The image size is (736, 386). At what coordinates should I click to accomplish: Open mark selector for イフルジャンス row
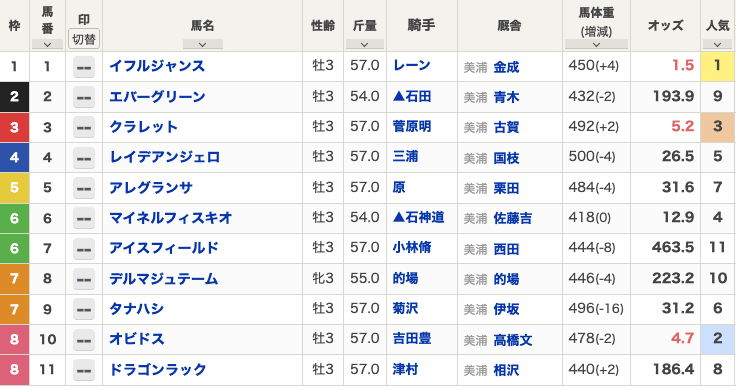84,67
